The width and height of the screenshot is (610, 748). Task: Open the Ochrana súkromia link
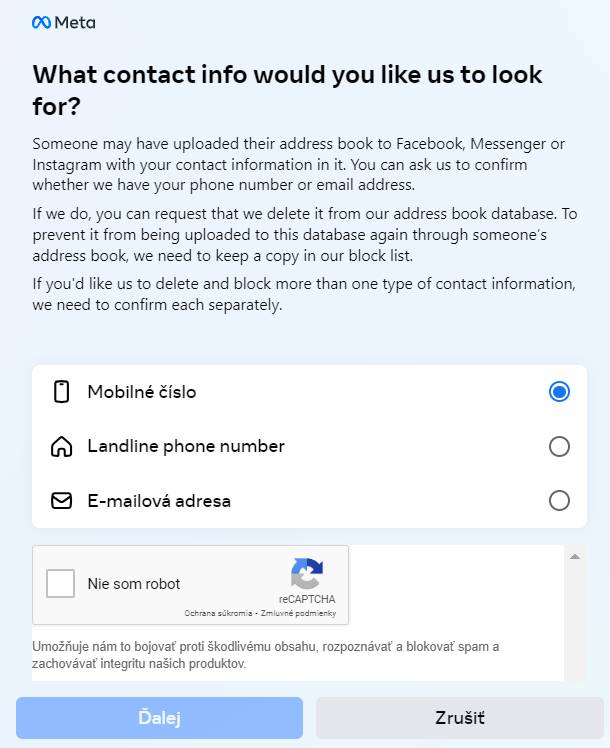click(x=218, y=613)
